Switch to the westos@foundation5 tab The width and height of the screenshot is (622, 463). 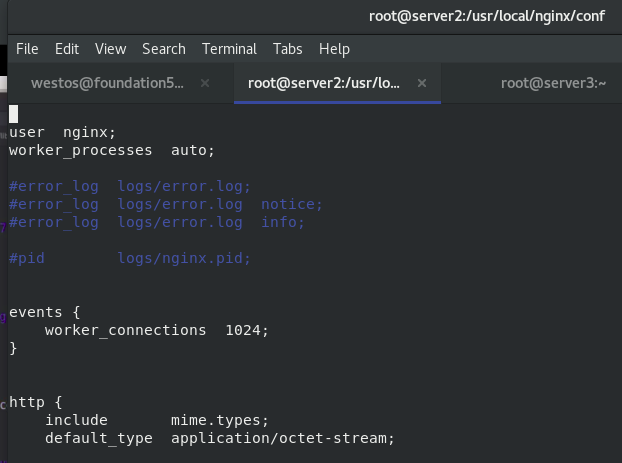(x=107, y=83)
